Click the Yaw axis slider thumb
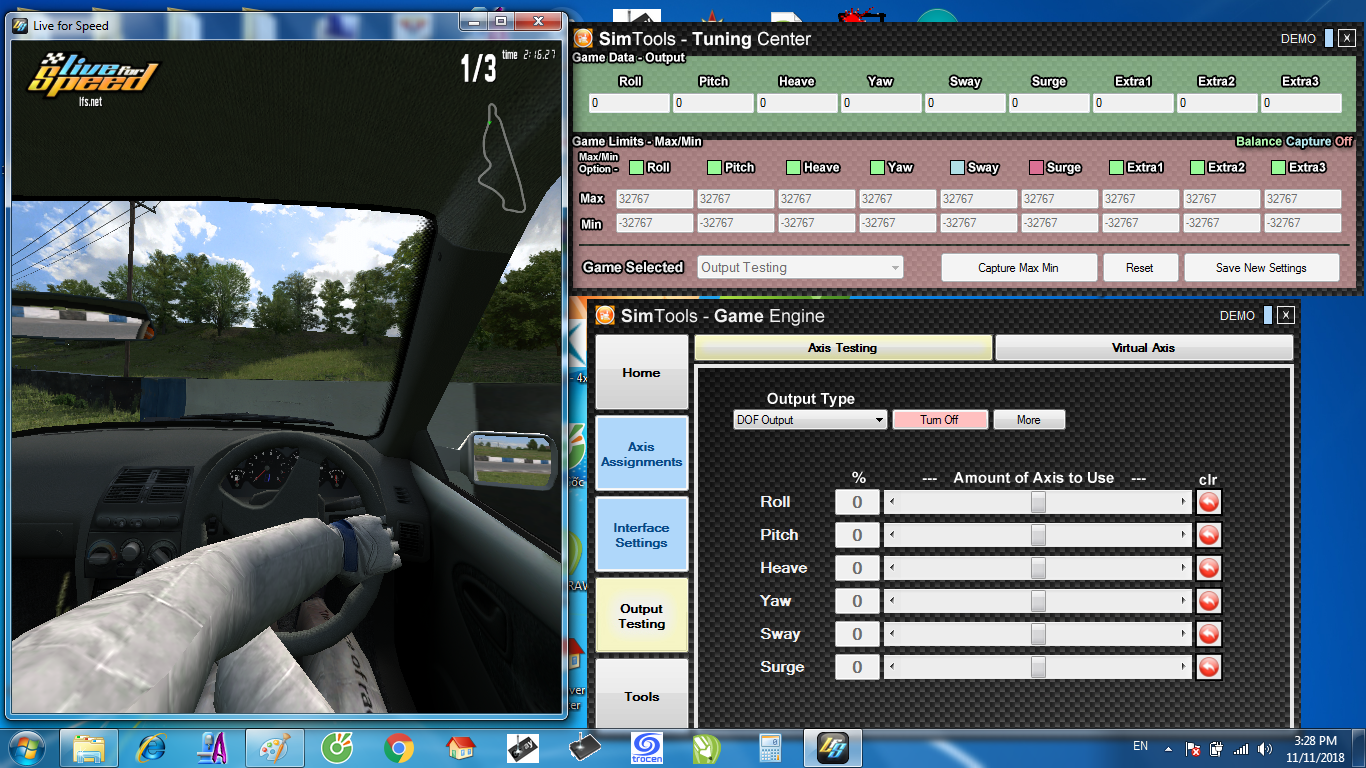Viewport: 1366px width, 768px height. (1038, 601)
